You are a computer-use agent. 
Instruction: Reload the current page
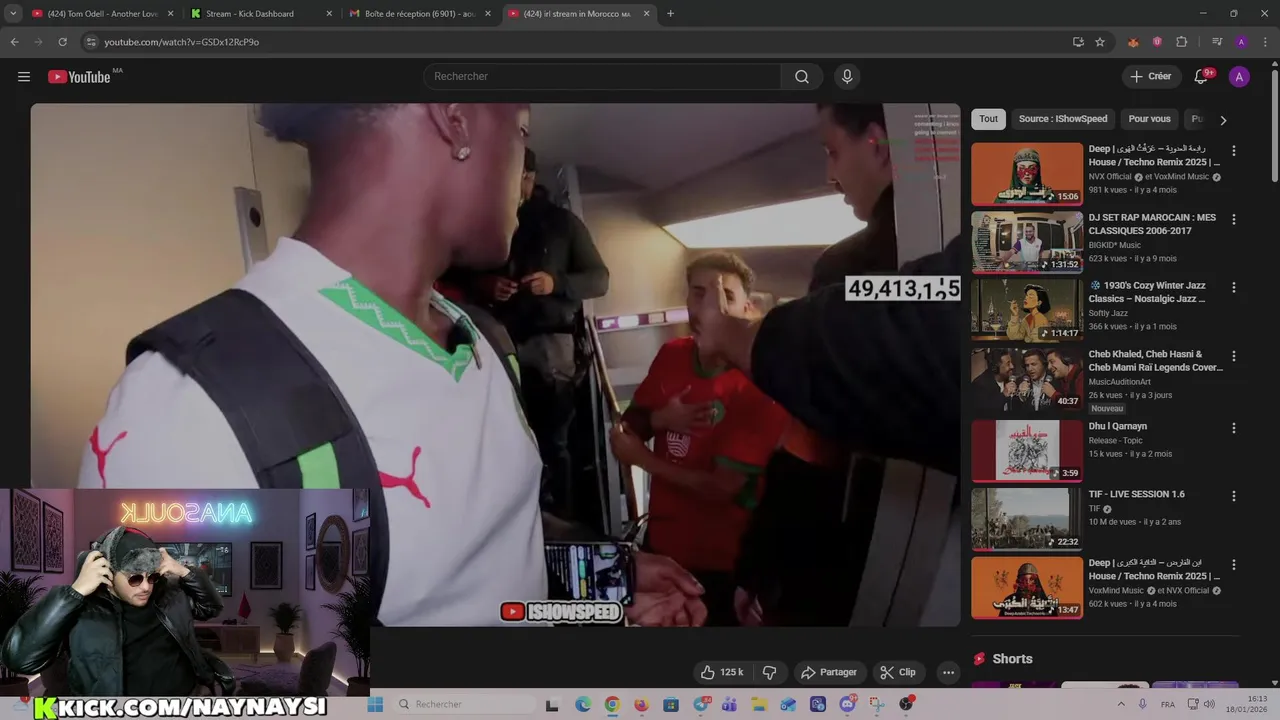coord(62,42)
